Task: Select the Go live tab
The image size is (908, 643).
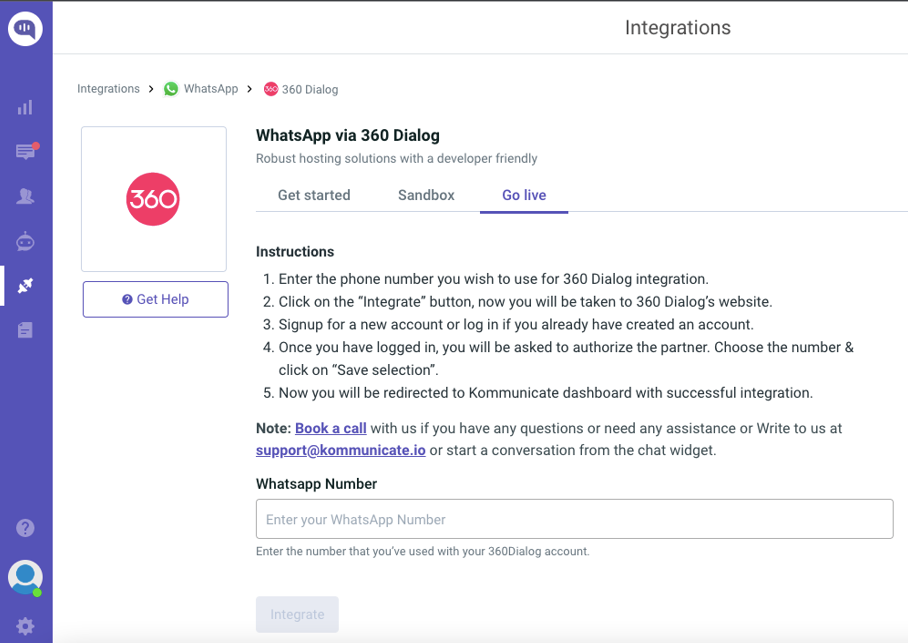Action: [524, 195]
